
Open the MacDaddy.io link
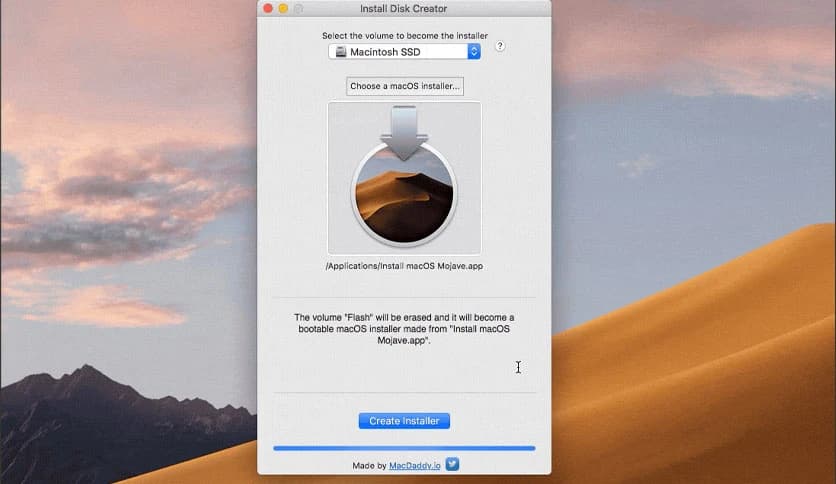[415, 465]
